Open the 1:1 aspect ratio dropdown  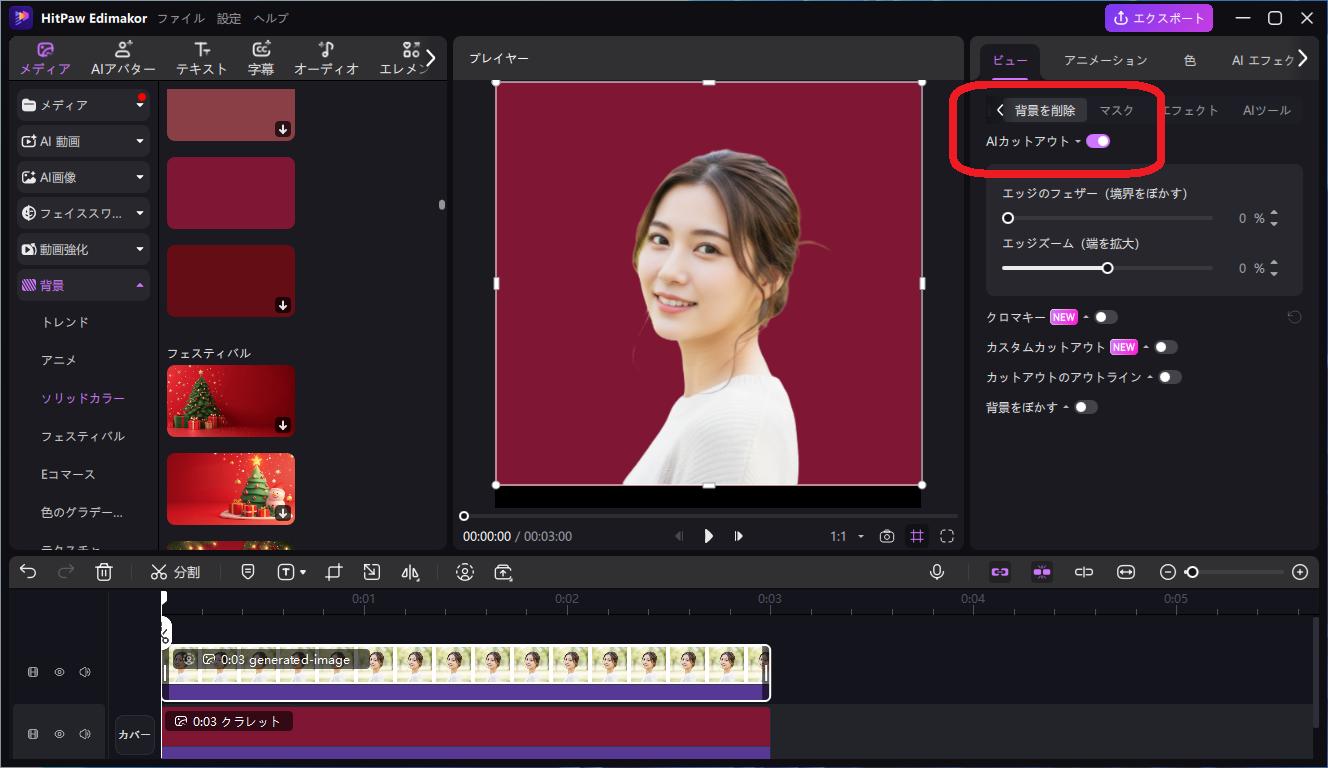846,536
